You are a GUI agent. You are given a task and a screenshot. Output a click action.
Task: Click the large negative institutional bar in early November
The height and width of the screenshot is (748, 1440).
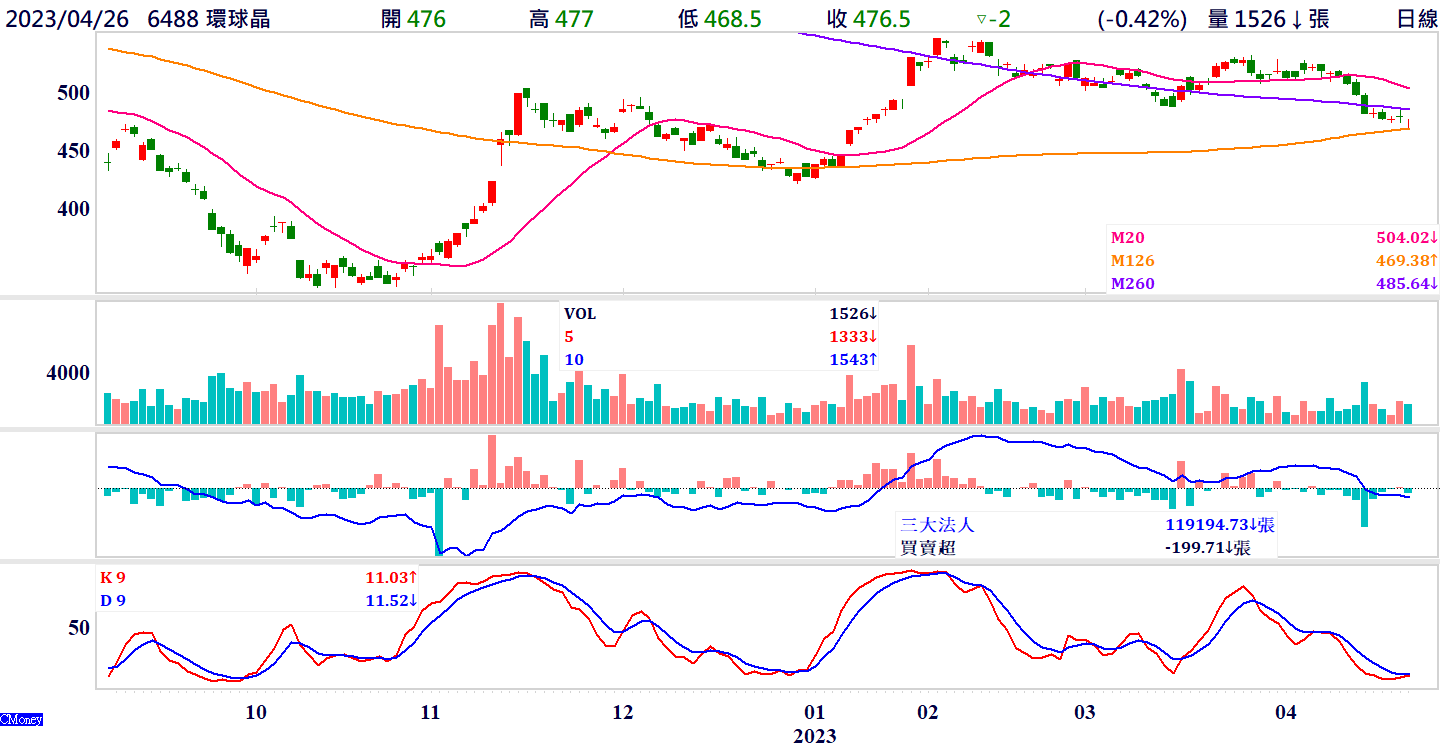click(439, 520)
